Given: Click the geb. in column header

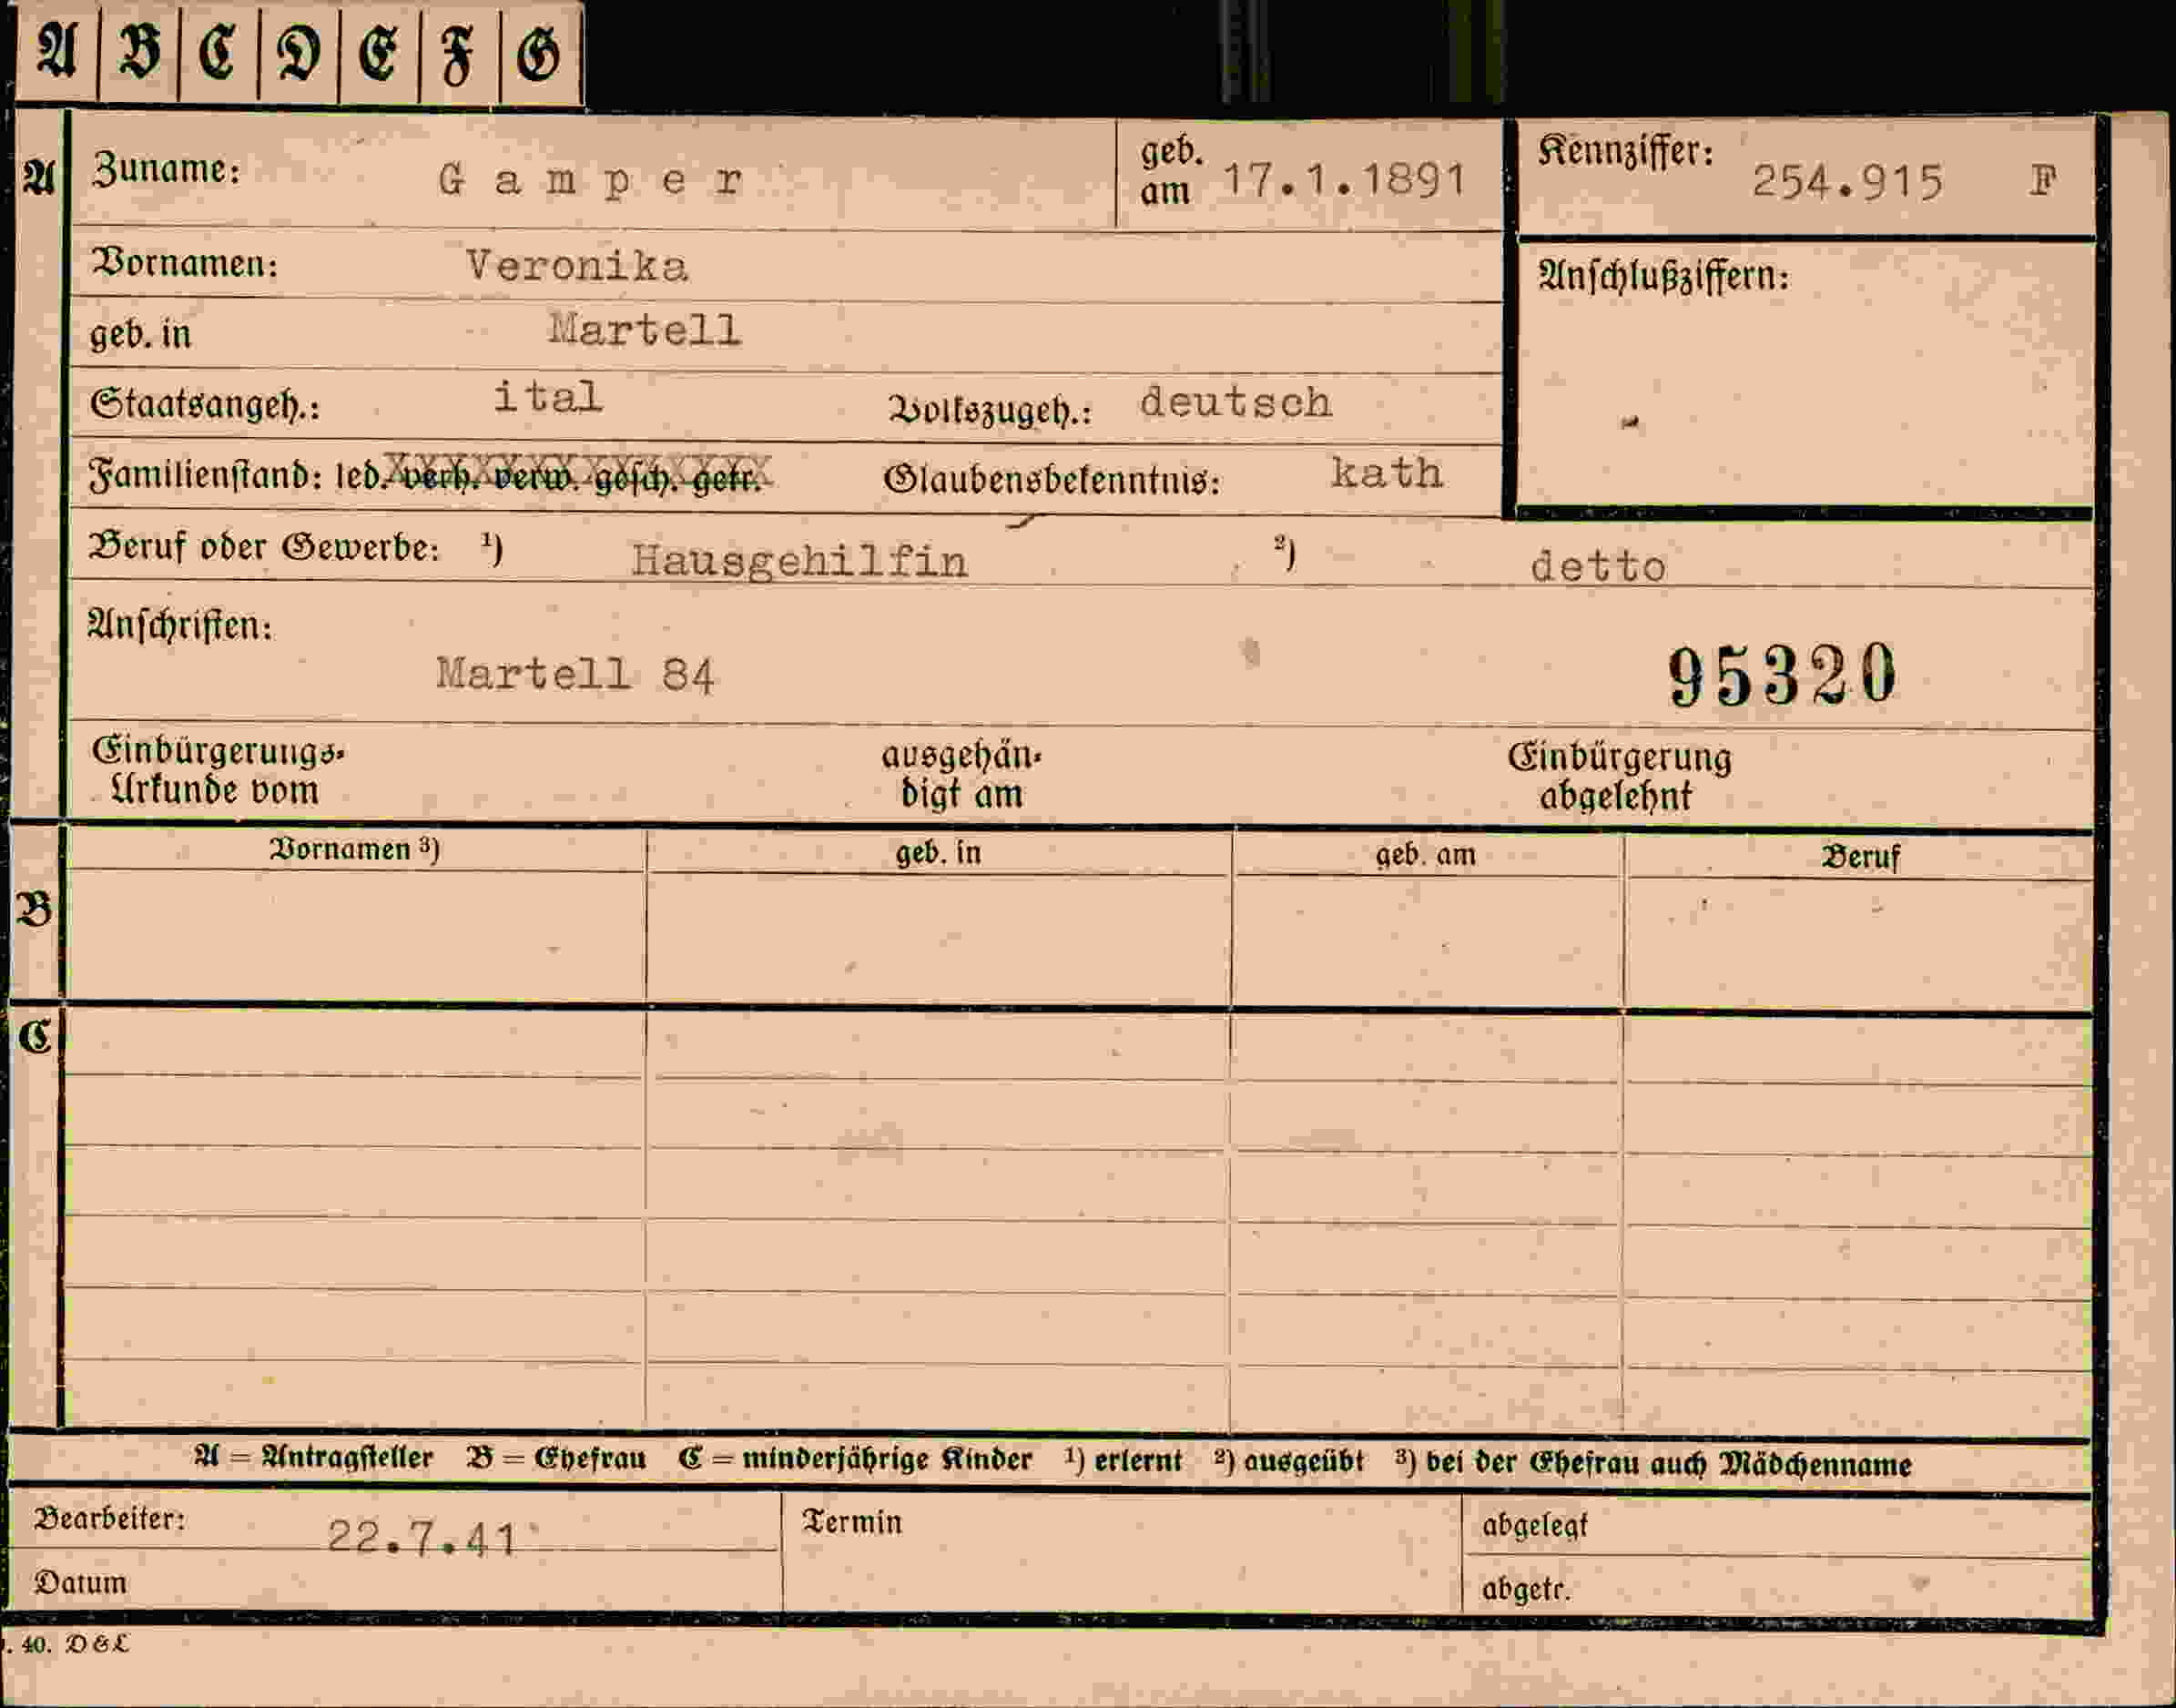Looking at the screenshot, I should tap(938, 853).
